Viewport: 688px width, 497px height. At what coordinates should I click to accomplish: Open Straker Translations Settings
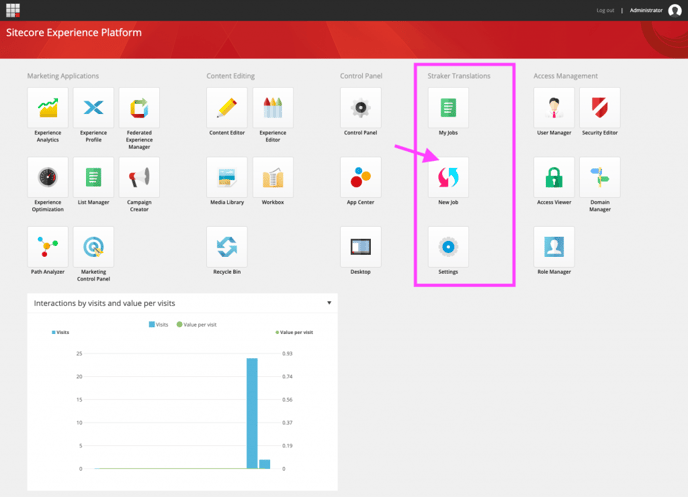pos(448,247)
